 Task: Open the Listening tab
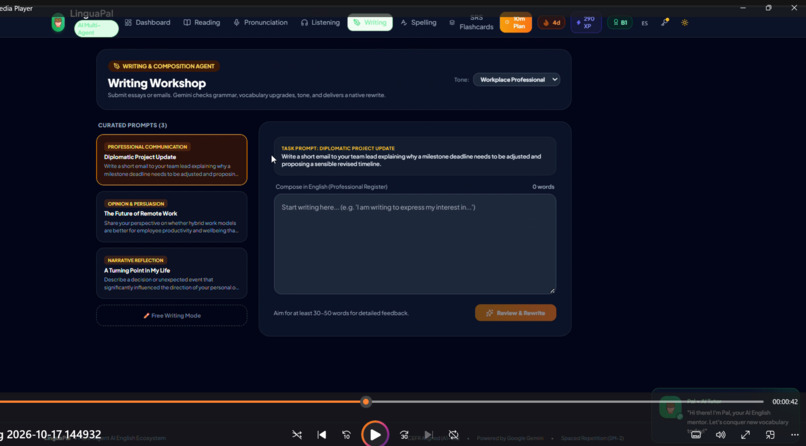click(x=320, y=23)
